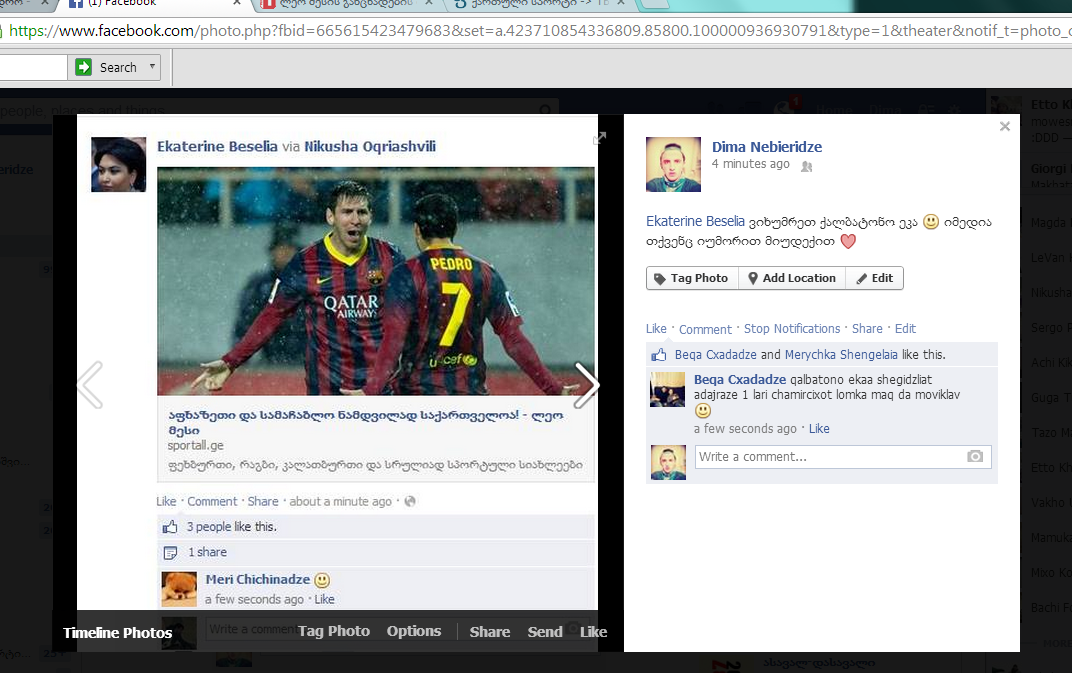Click Share in bottom photo bar
Screen dimensions: 1072x673
pos(490,632)
